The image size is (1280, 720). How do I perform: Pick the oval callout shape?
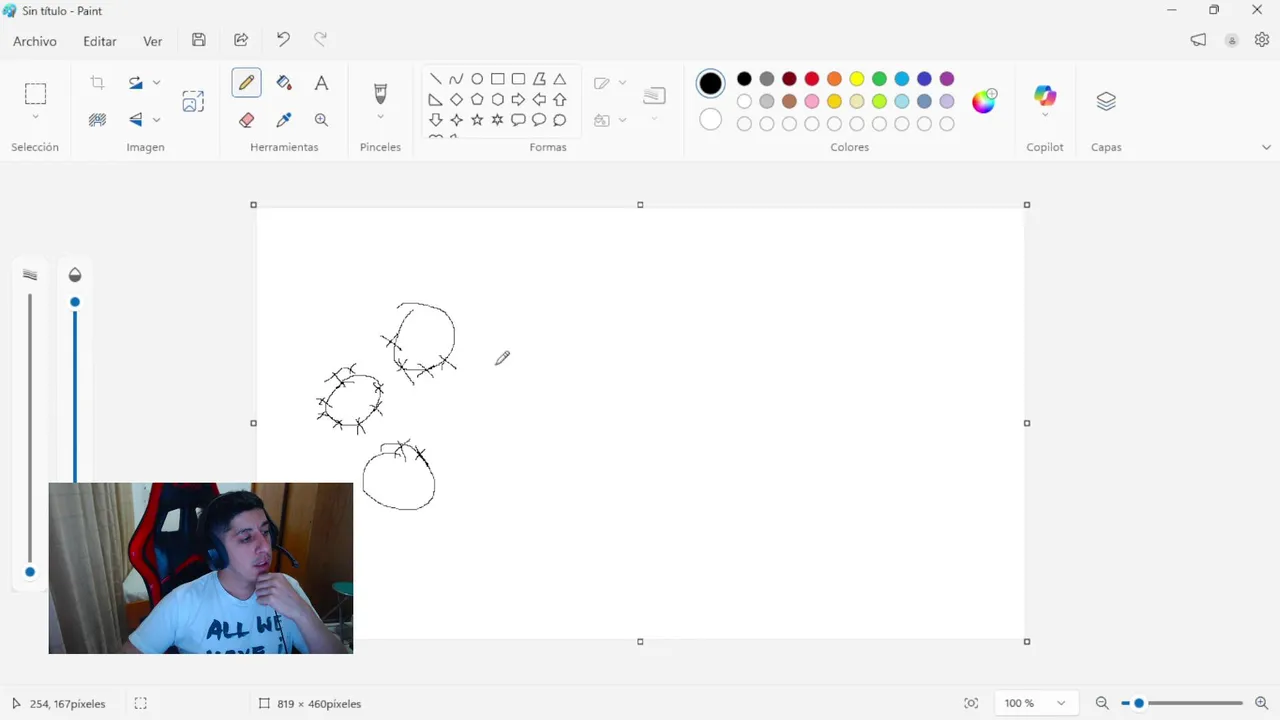tap(539, 120)
